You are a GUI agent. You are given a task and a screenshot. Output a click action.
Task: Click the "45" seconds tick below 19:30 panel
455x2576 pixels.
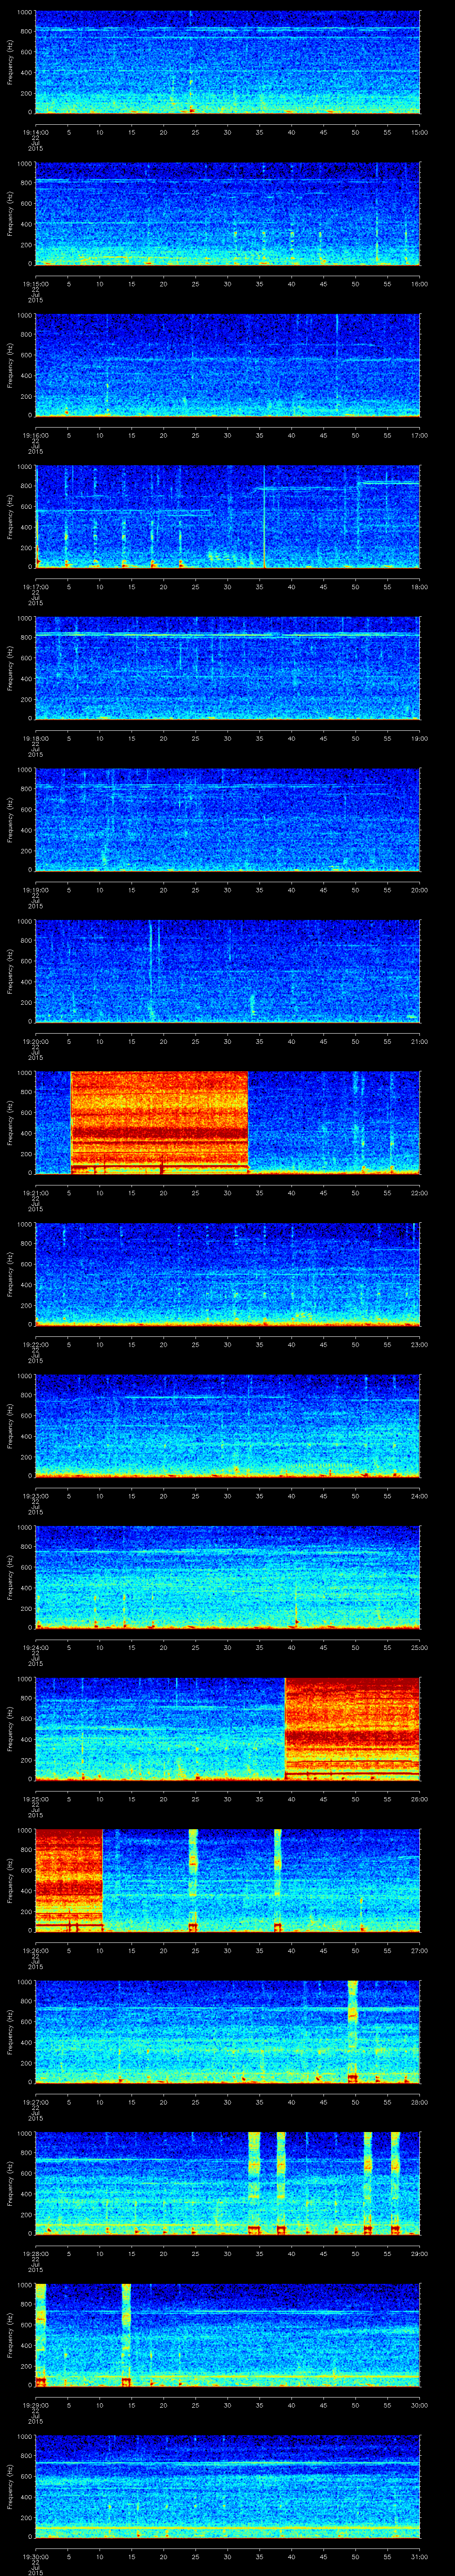point(323,2556)
